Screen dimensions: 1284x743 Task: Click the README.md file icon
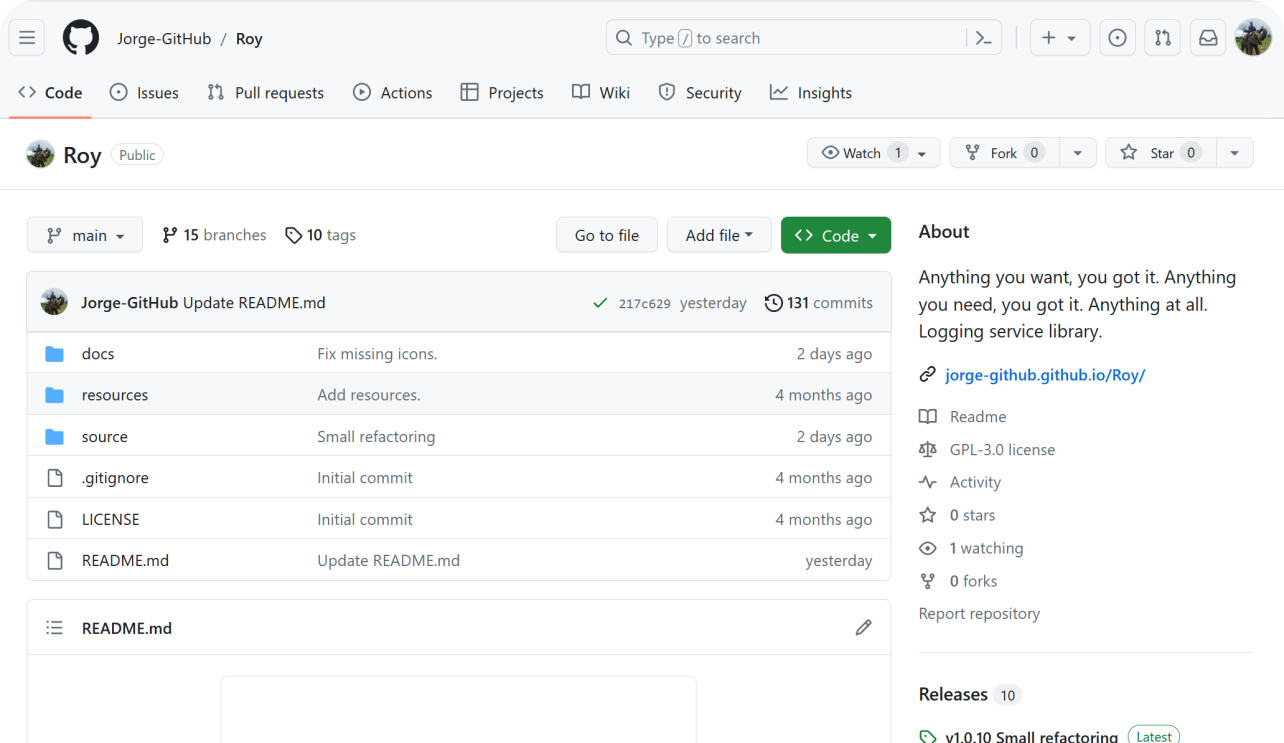[x=55, y=561]
